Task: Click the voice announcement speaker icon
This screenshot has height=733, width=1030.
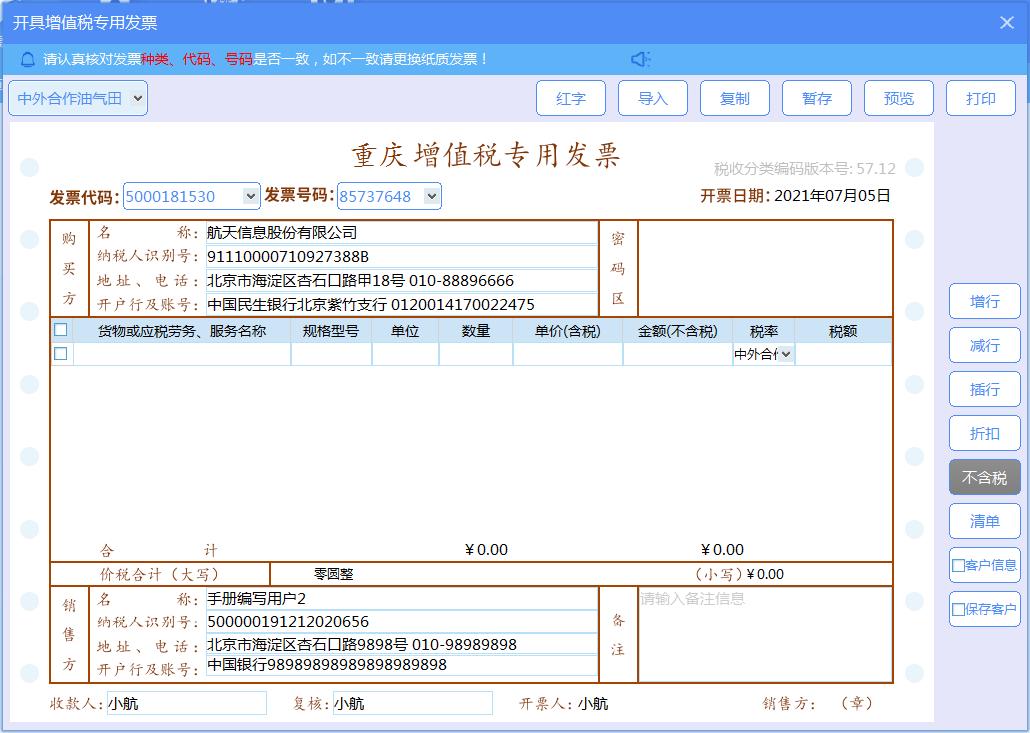Action: (x=641, y=59)
